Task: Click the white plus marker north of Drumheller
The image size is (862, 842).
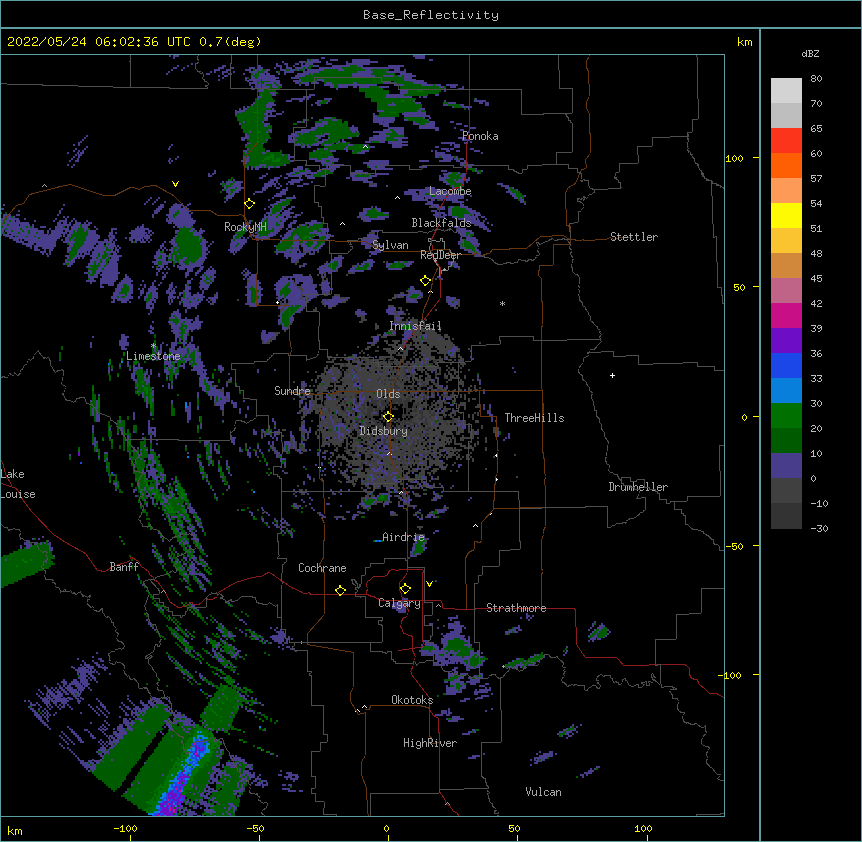Action: (x=612, y=375)
